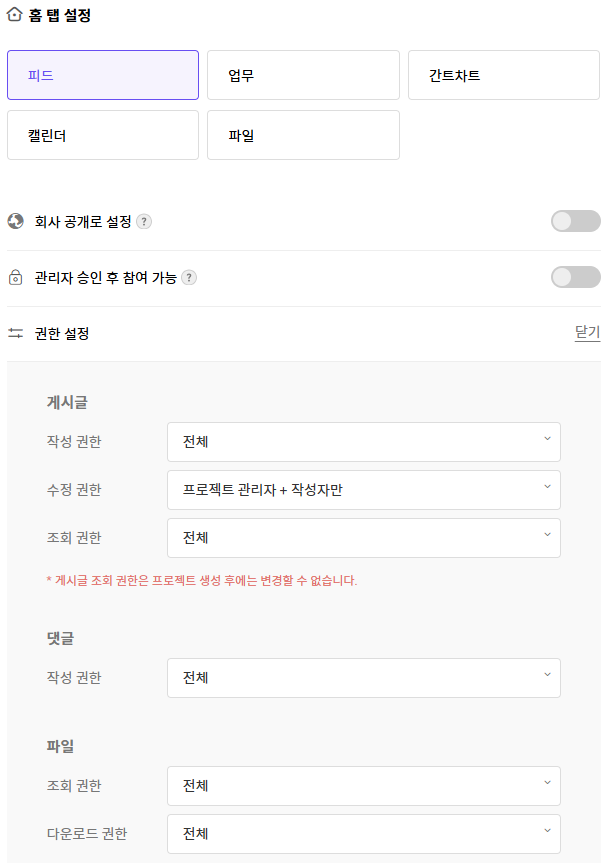Select 피드 as home tab

pyautogui.click(x=103, y=75)
